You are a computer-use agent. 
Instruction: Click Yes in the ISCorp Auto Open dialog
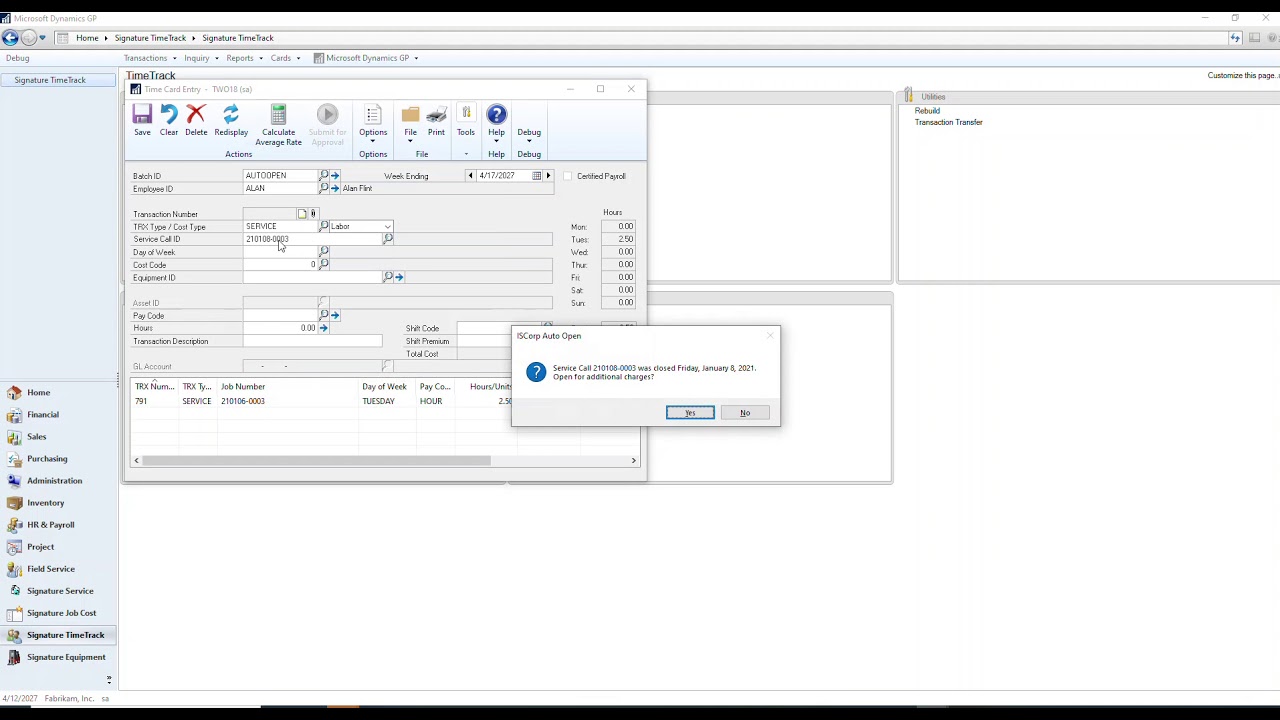click(x=690, y=413)
